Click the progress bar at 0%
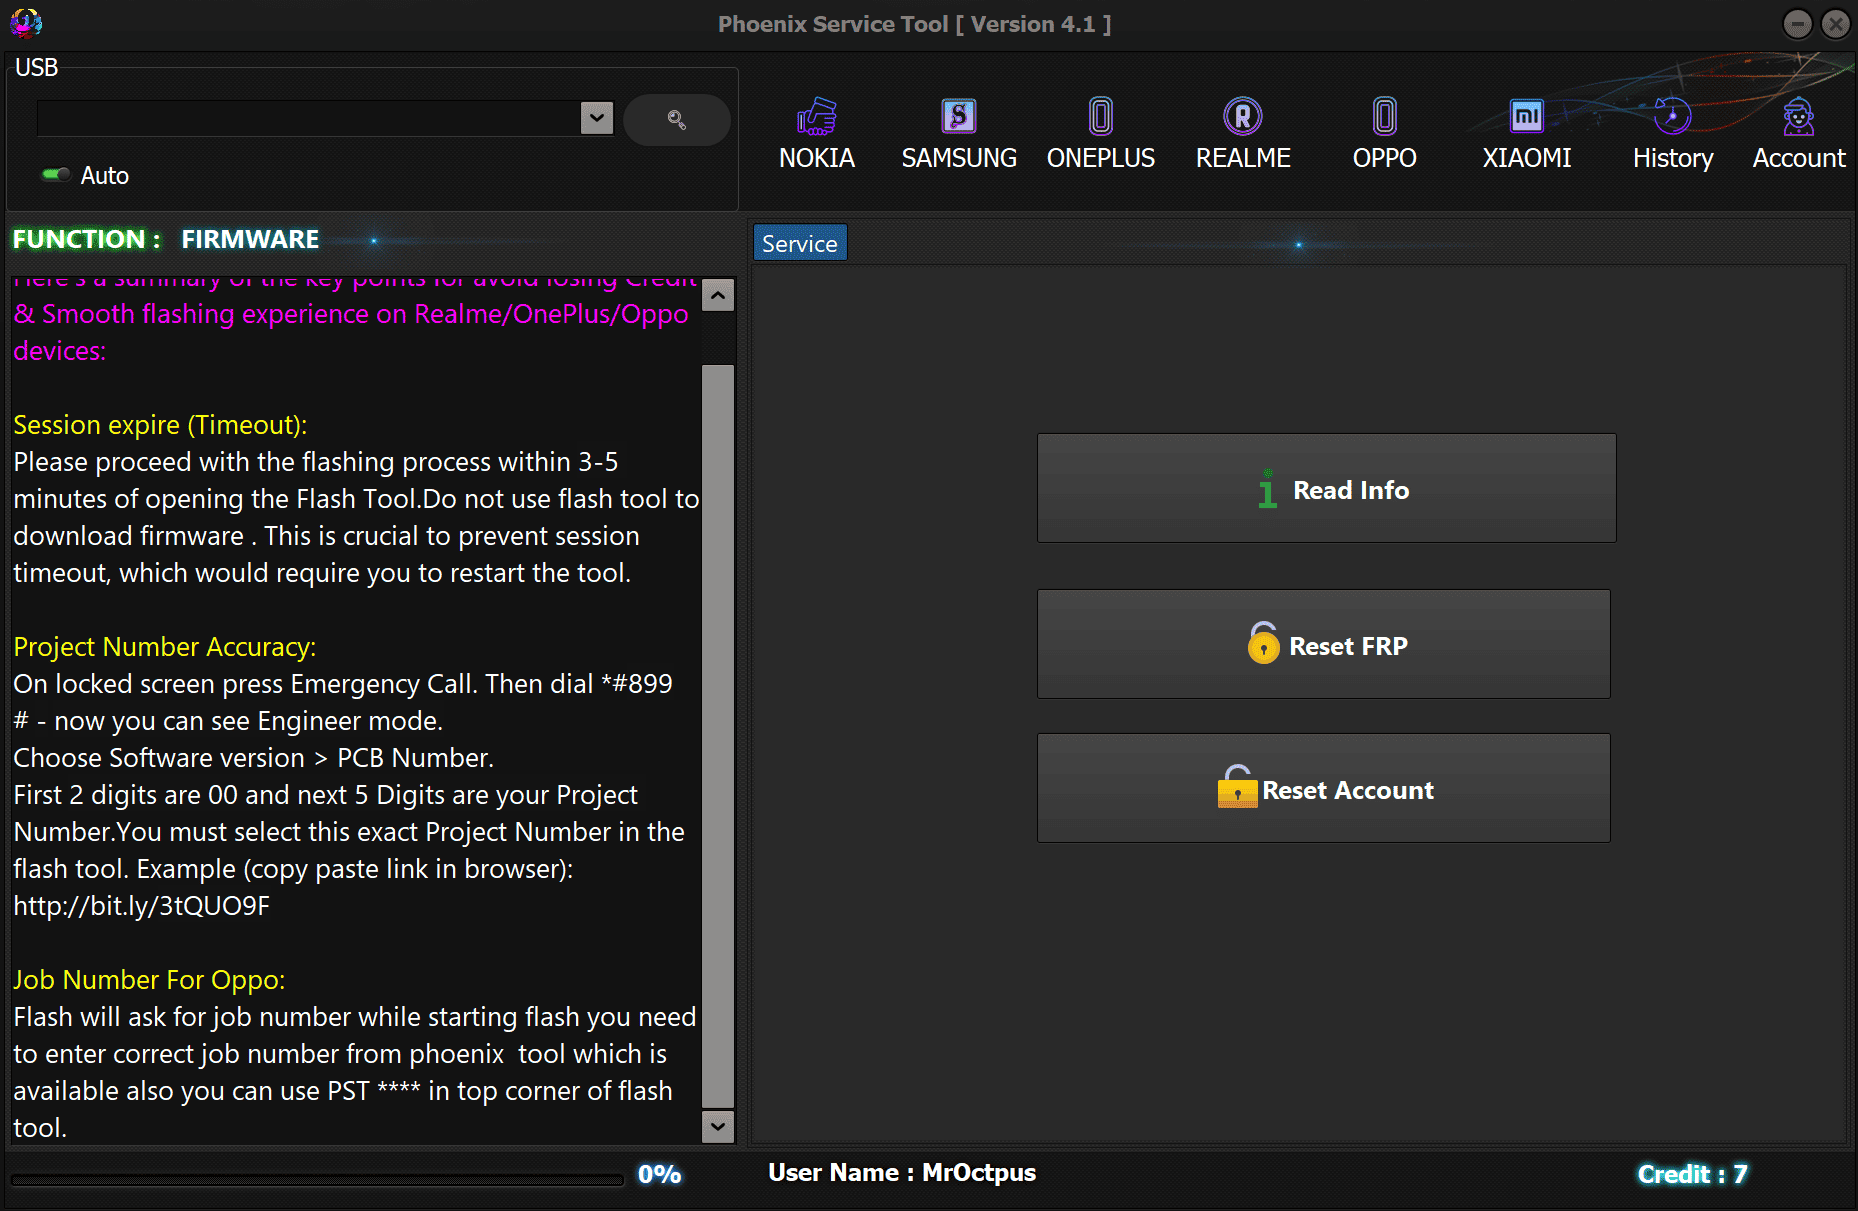The width and height of the screenshot is (1858, 1211). (x=317, y=1179)
